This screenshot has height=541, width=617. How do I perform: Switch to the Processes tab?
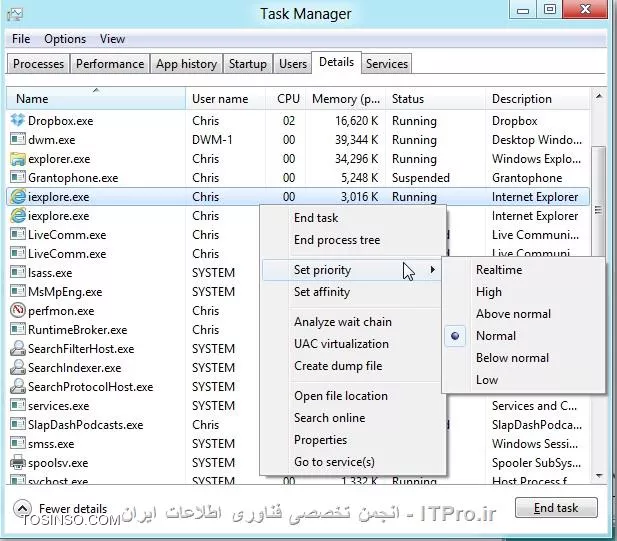[x=38, y=63]
